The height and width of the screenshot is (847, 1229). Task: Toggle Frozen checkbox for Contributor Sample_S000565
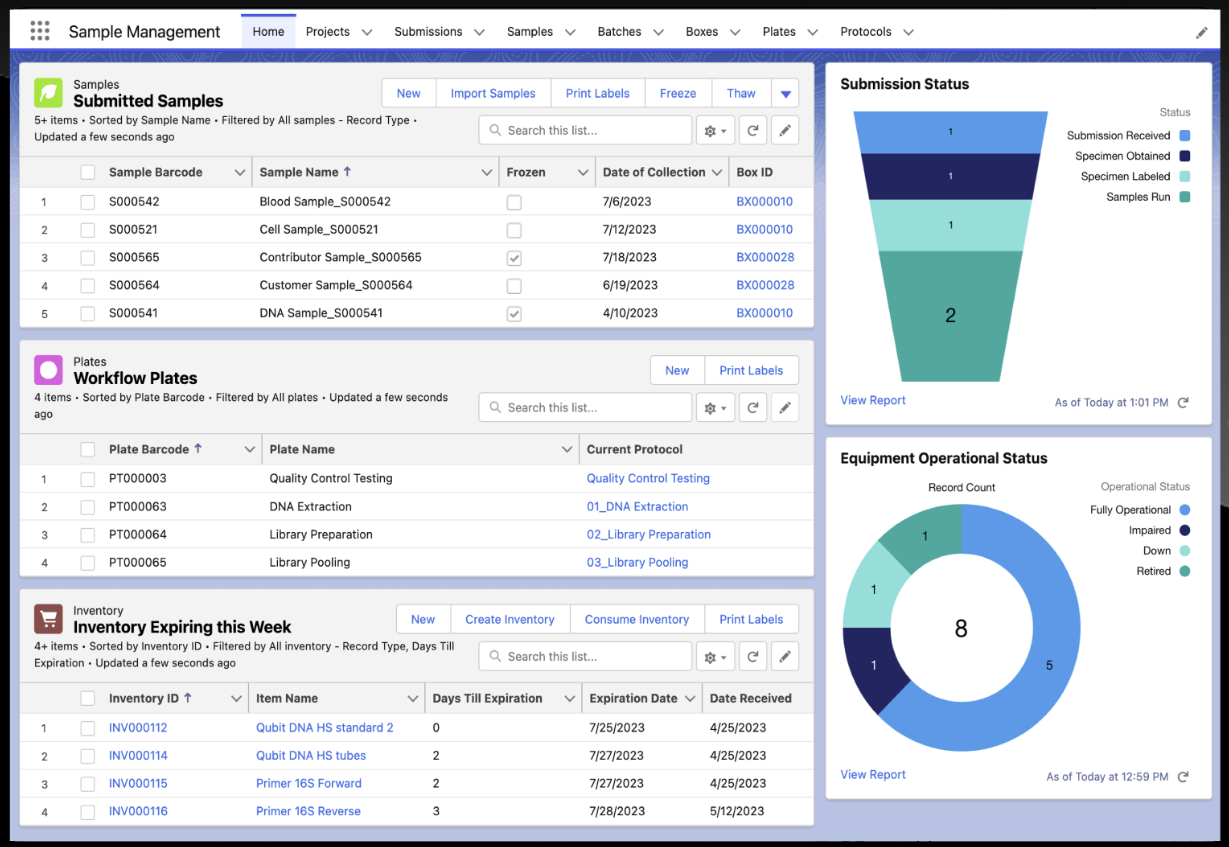[514, 258]
